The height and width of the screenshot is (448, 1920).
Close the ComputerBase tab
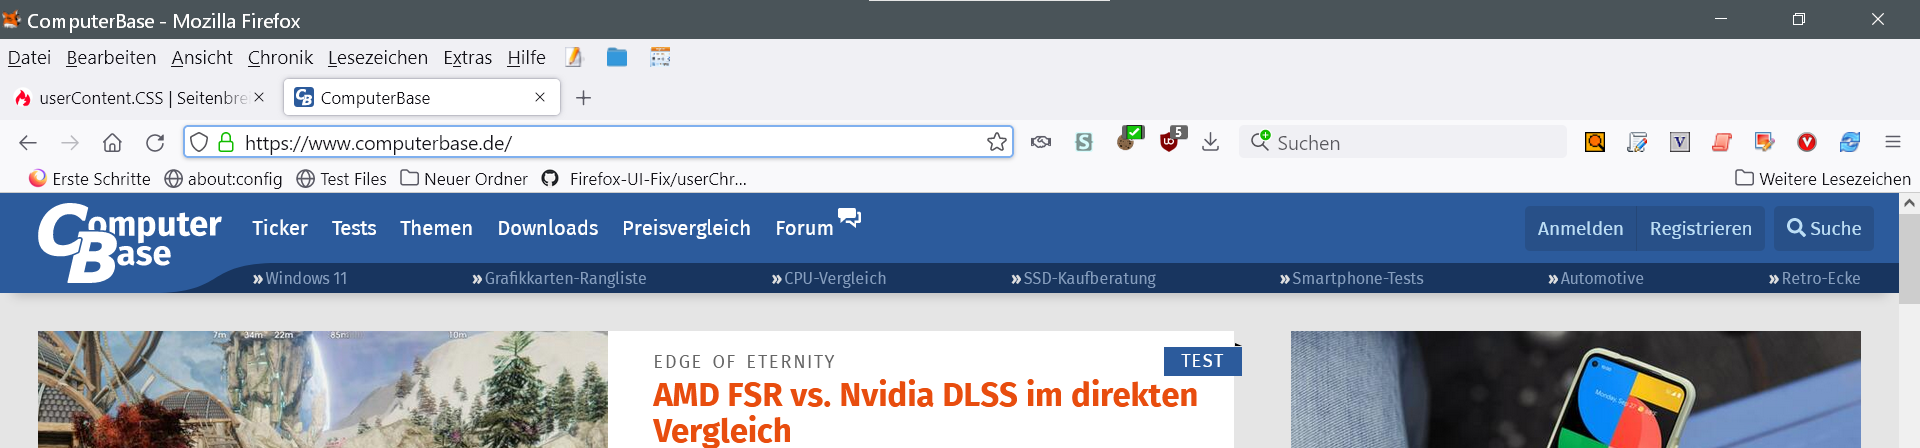540,97
